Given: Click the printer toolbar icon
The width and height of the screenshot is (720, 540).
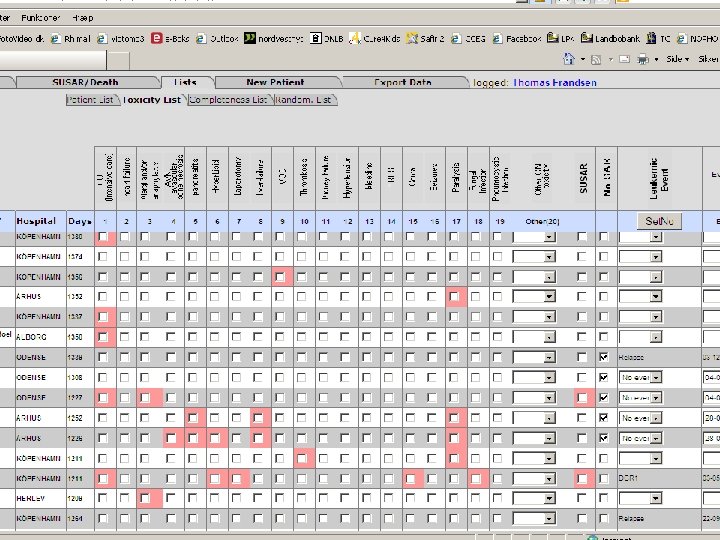Looking at the screenshot, I should pos(643,59).
